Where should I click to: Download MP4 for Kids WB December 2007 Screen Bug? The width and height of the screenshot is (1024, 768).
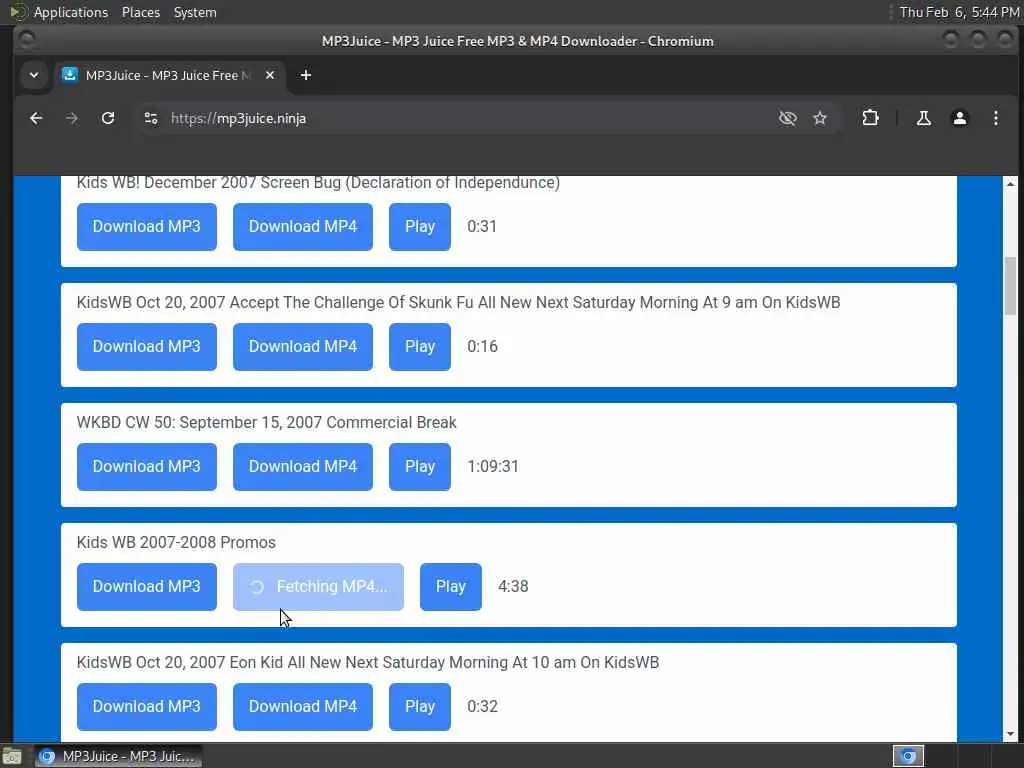point(302,227)
